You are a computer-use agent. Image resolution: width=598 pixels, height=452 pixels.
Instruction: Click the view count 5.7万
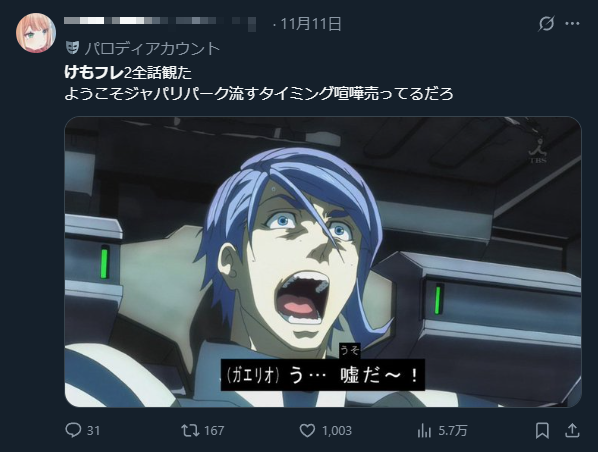point(452,431)
